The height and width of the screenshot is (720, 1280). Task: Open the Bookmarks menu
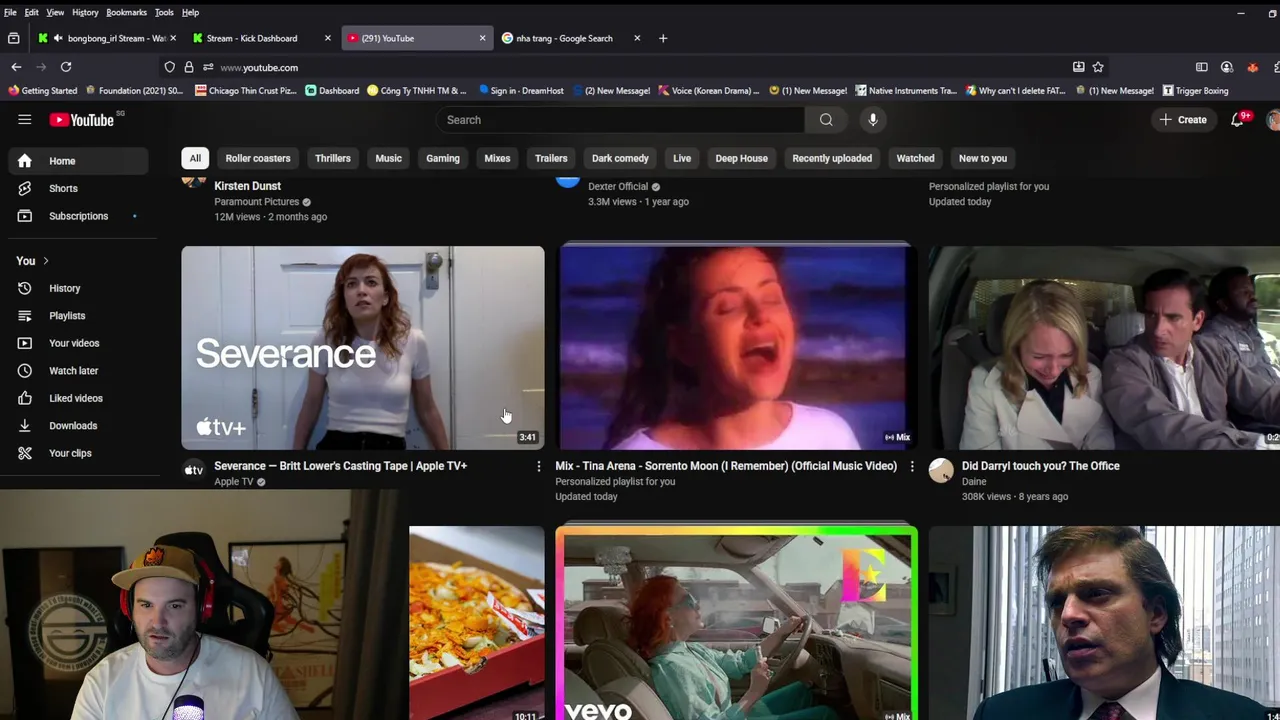click(x=126, y=12)
